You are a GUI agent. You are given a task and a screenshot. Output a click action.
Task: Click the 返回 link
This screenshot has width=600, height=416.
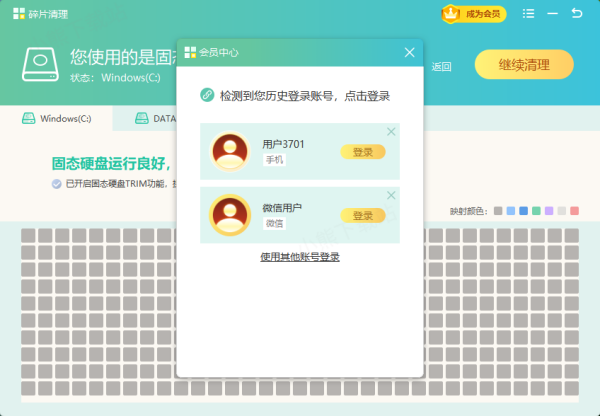point(441,67)
